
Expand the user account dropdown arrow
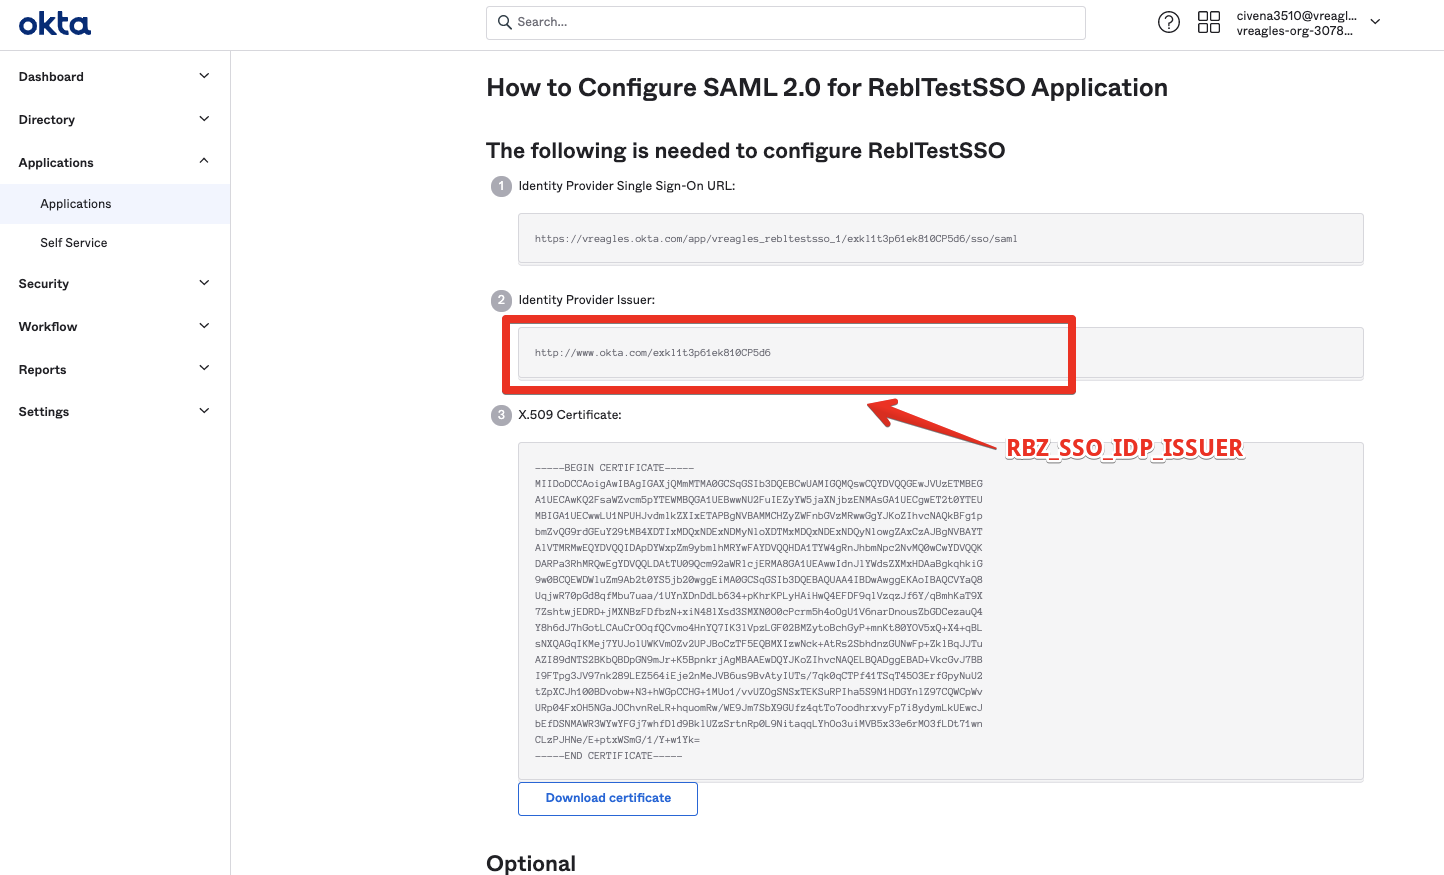[x=1375, y=22]
